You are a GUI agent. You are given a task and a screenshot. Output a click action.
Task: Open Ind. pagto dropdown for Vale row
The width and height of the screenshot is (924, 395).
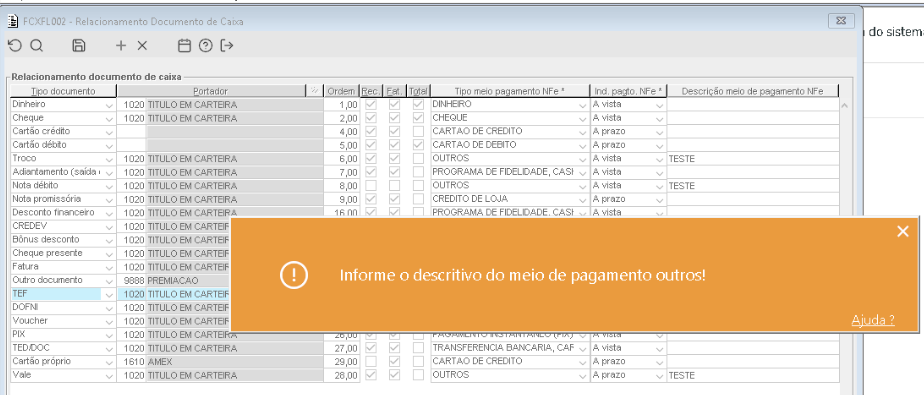click(x=660, y=375)
